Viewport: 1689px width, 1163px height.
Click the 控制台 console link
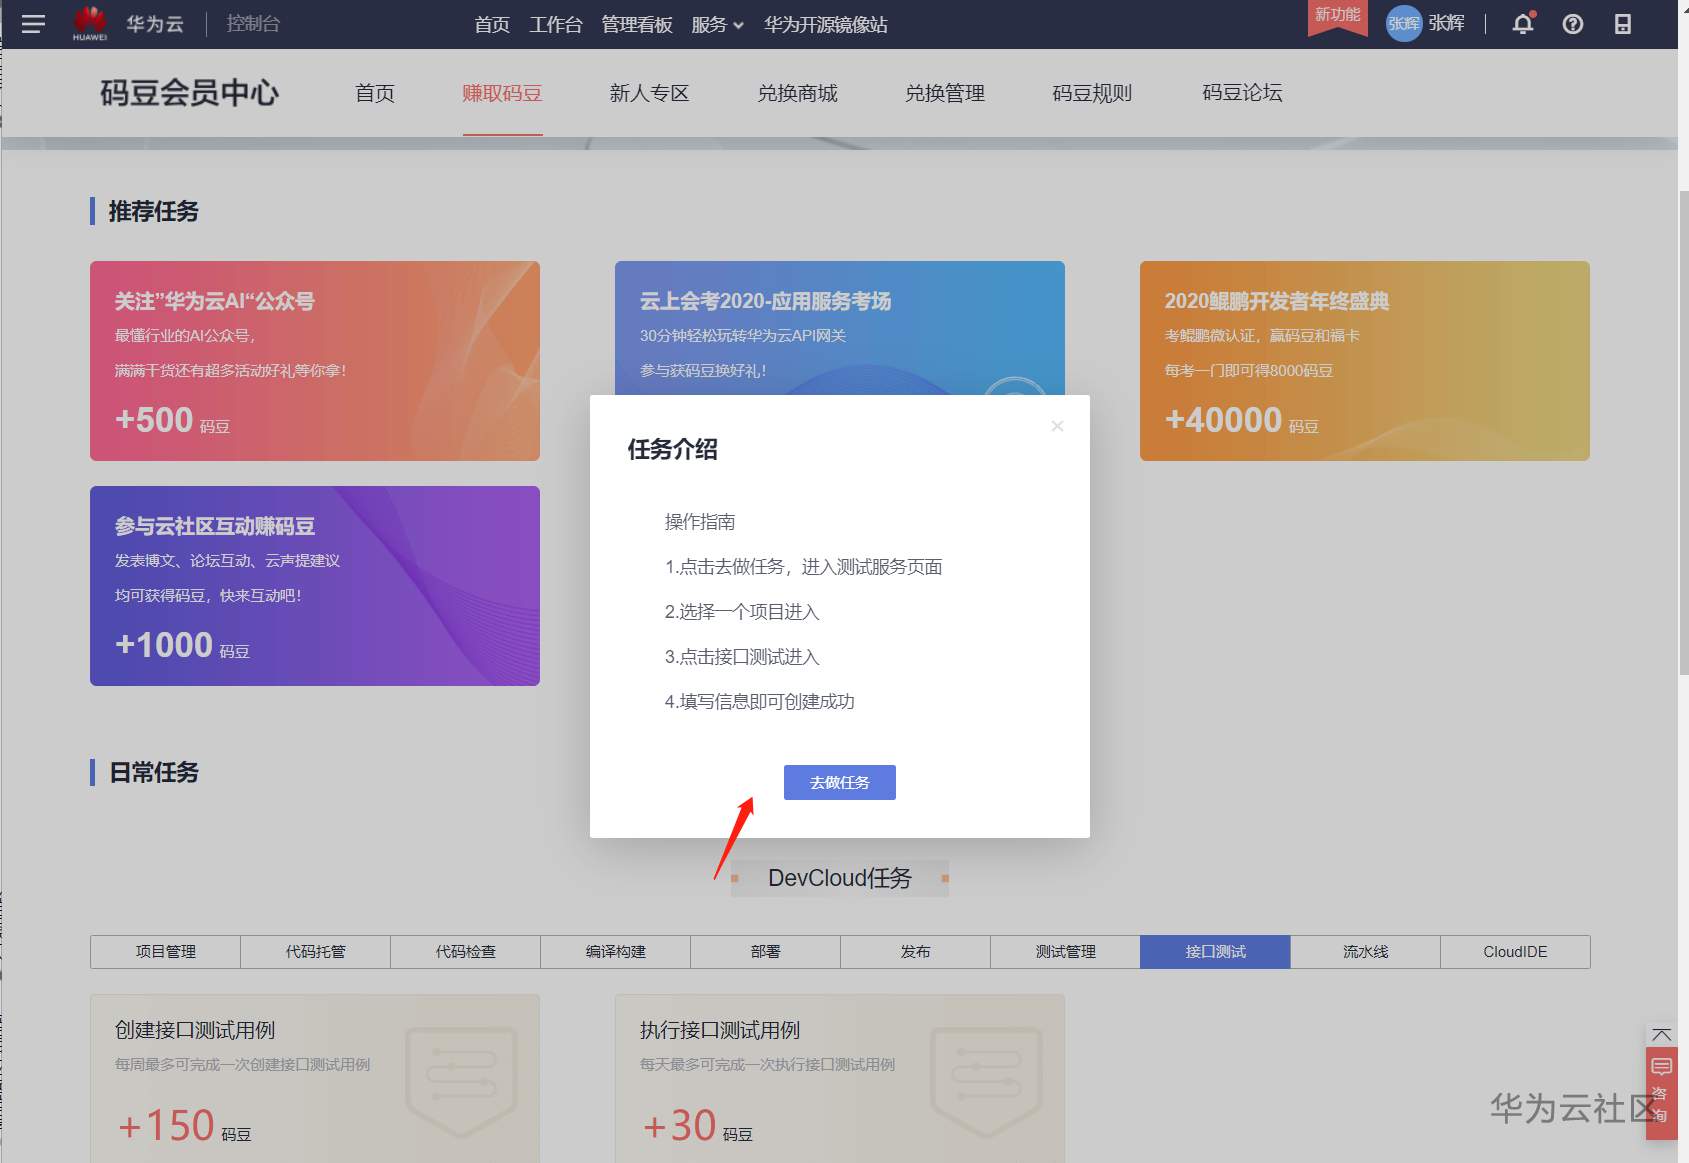coord(253,24)
